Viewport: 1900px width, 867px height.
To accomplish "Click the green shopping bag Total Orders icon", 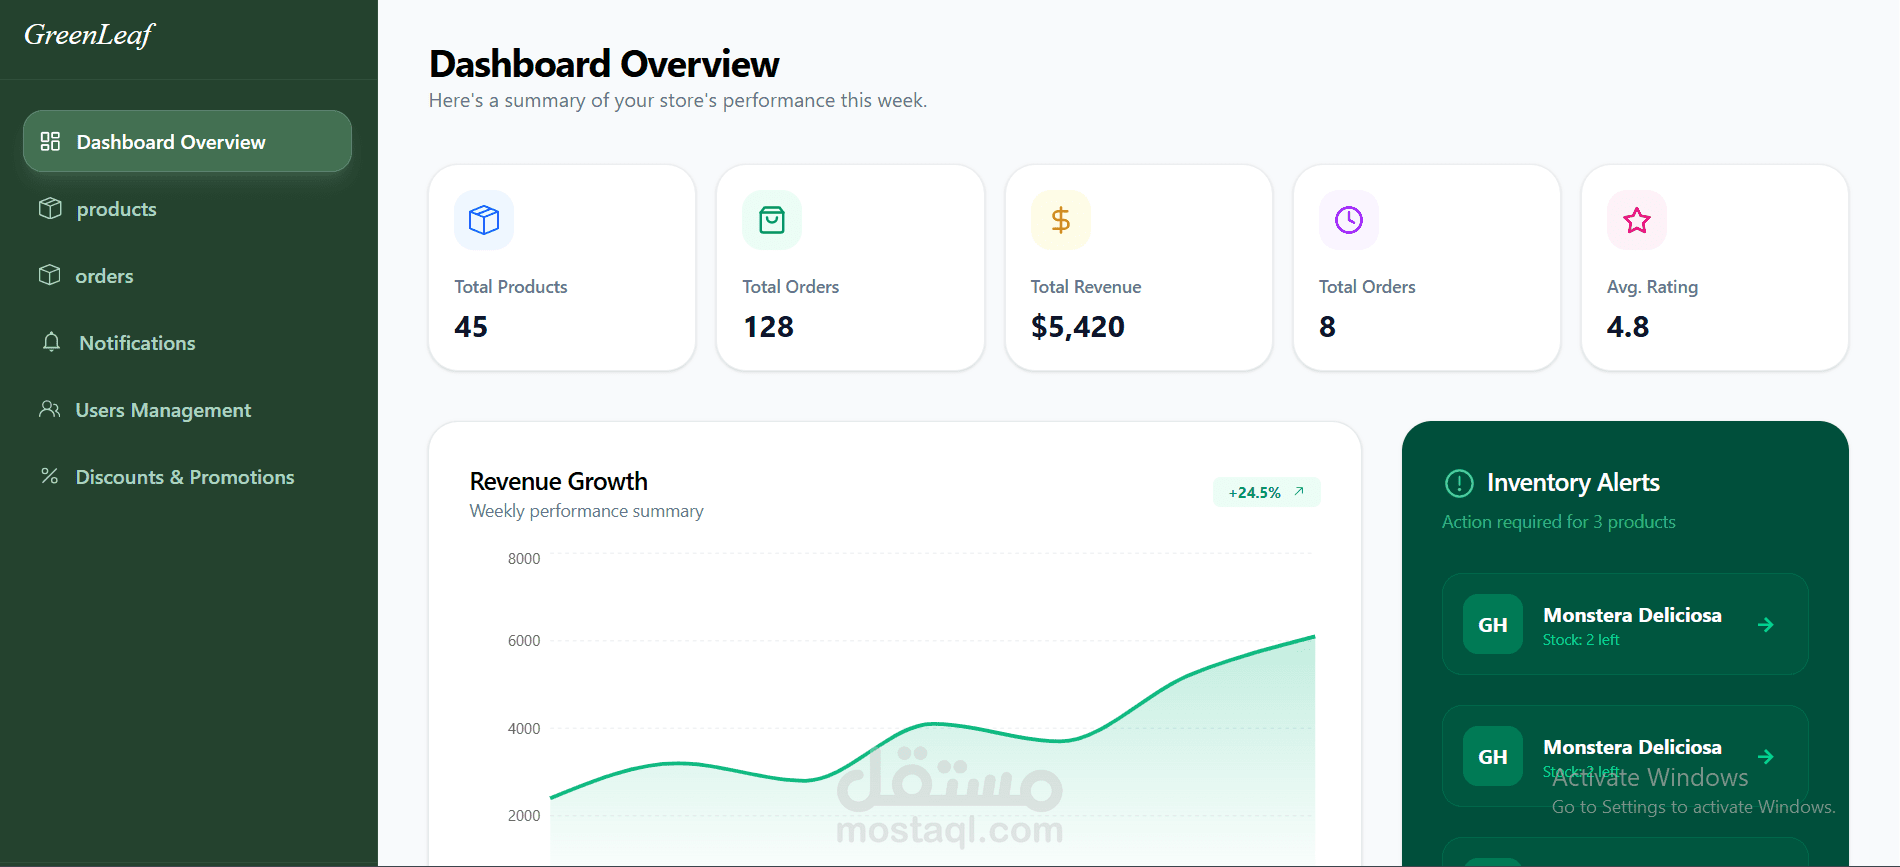I will pyautogui.click(x=772, y=220).
